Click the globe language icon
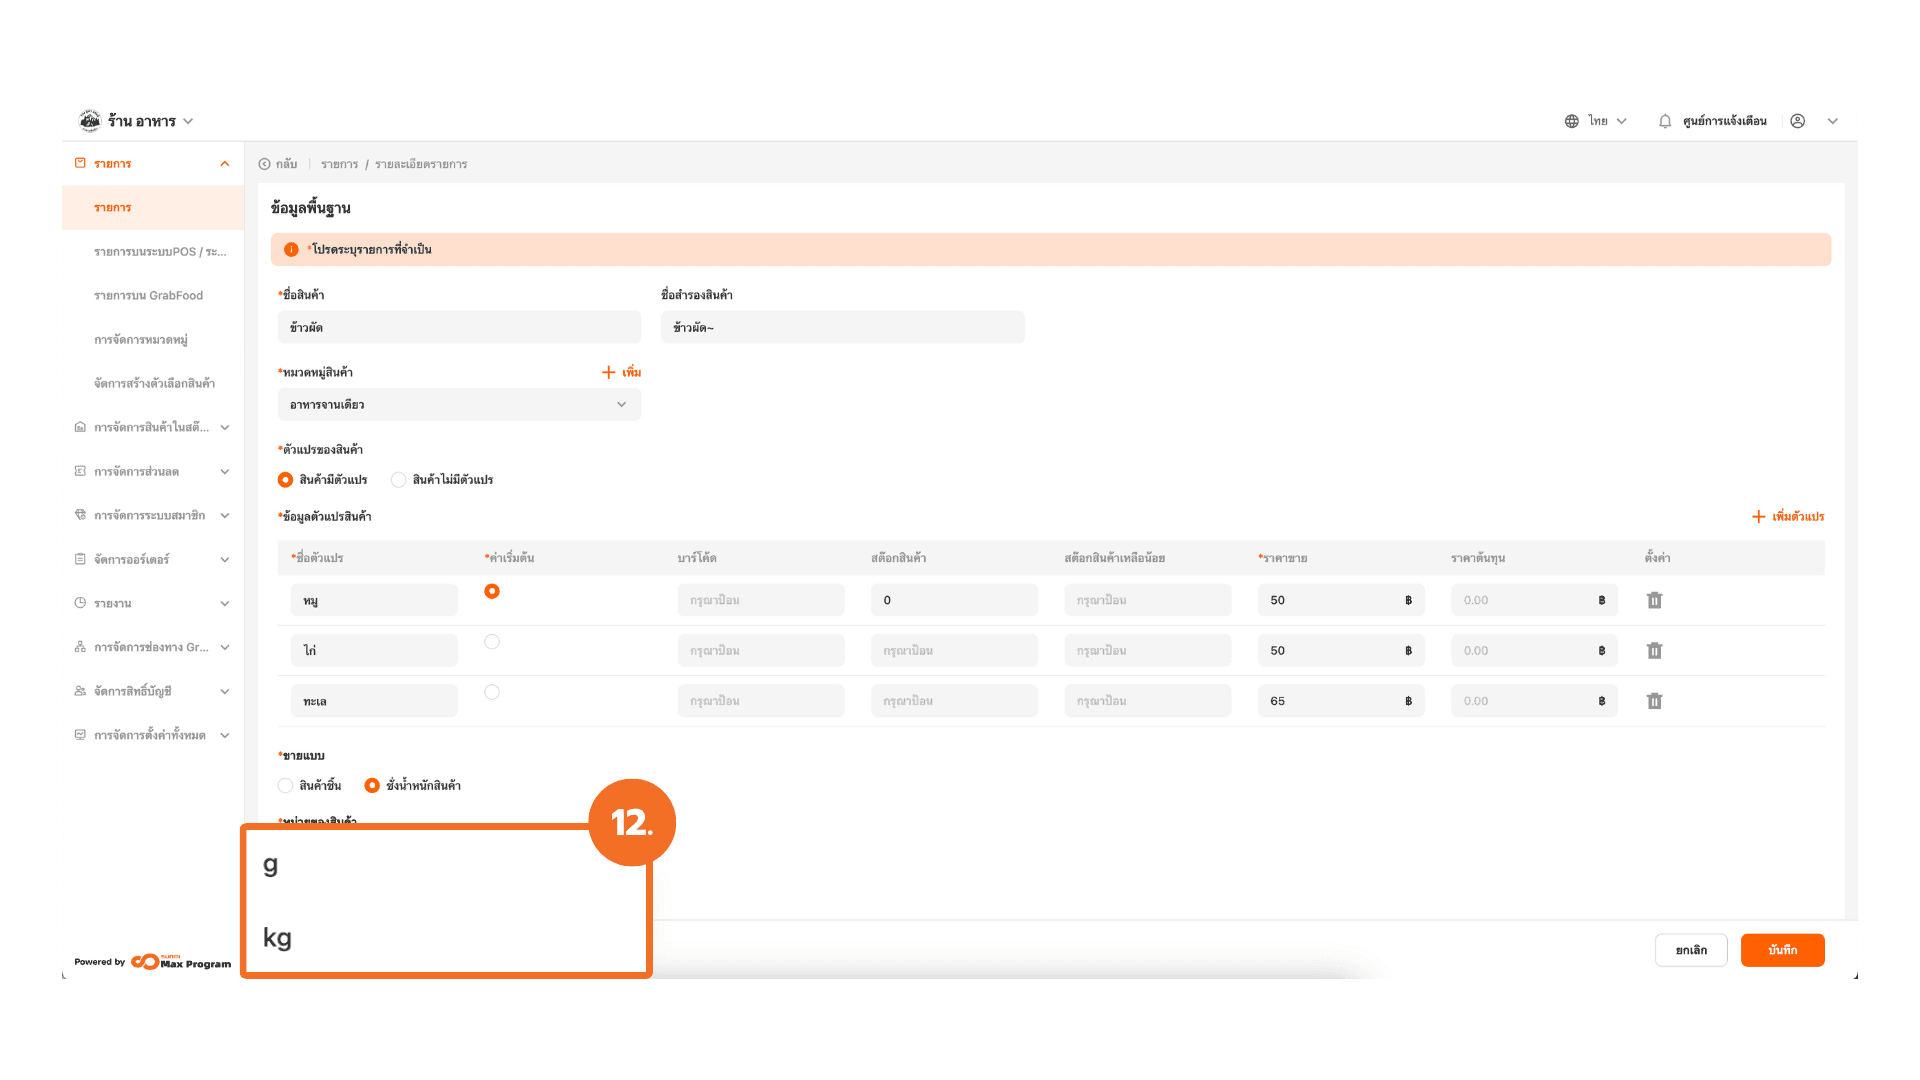1920x1080 pixels. (x=1571, y=121)
